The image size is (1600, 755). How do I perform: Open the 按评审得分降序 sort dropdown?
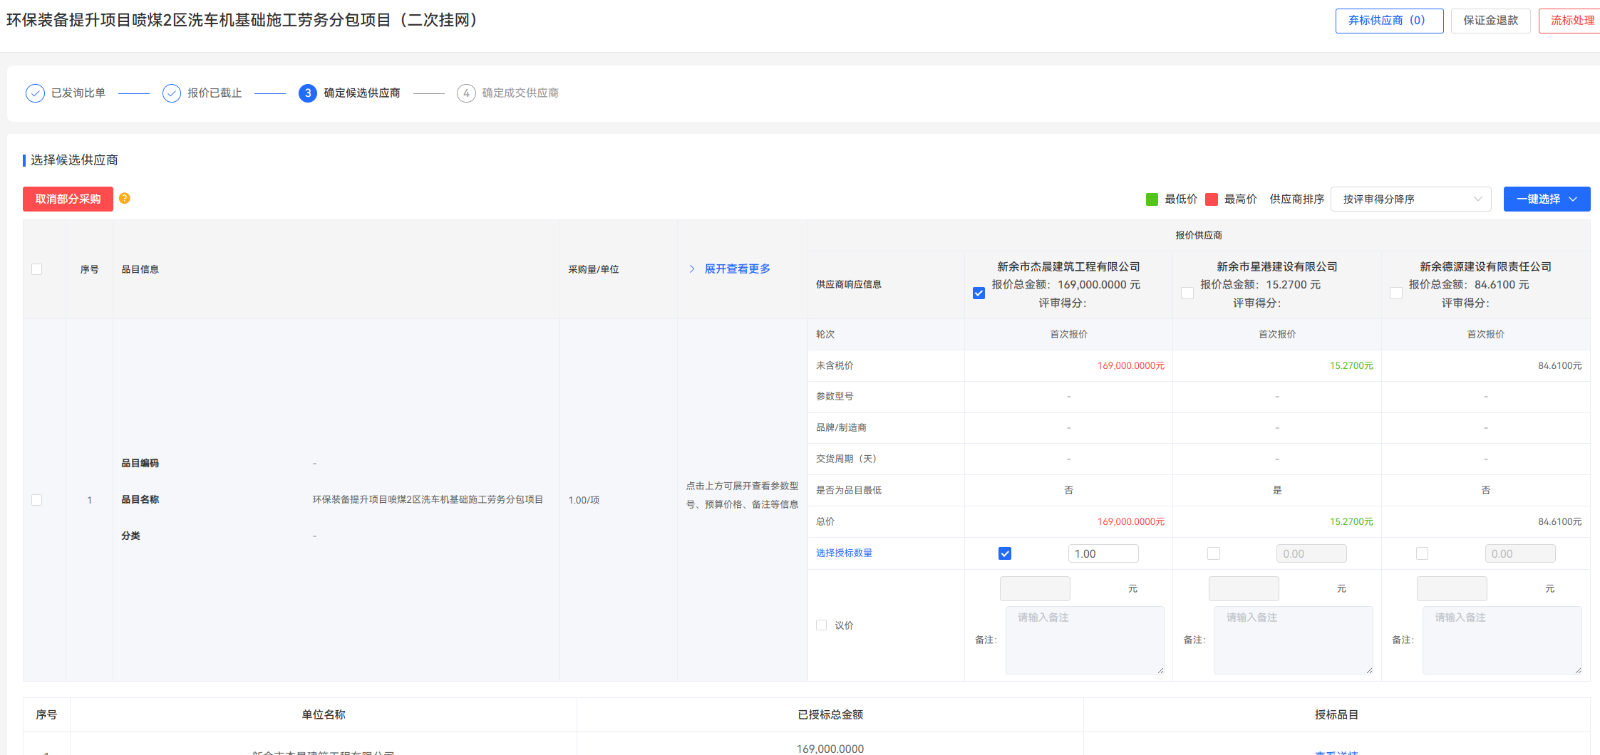tap(1410, 199)
